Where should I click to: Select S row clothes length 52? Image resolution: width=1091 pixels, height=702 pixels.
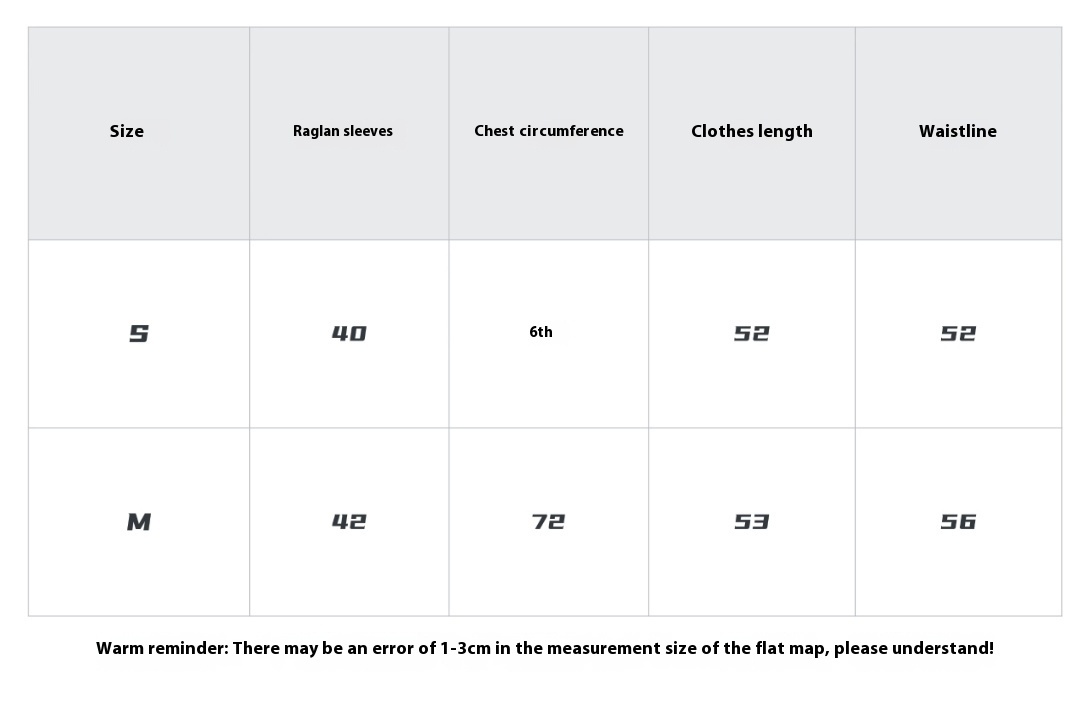(x=751, y=334)
